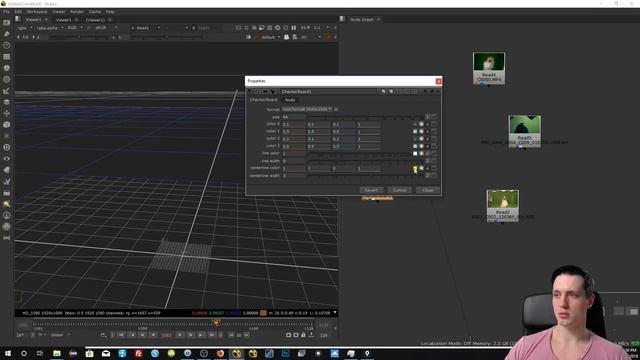Open the Draw nodes toolbar icon
The image size is (640, 360).
point(7,34)
